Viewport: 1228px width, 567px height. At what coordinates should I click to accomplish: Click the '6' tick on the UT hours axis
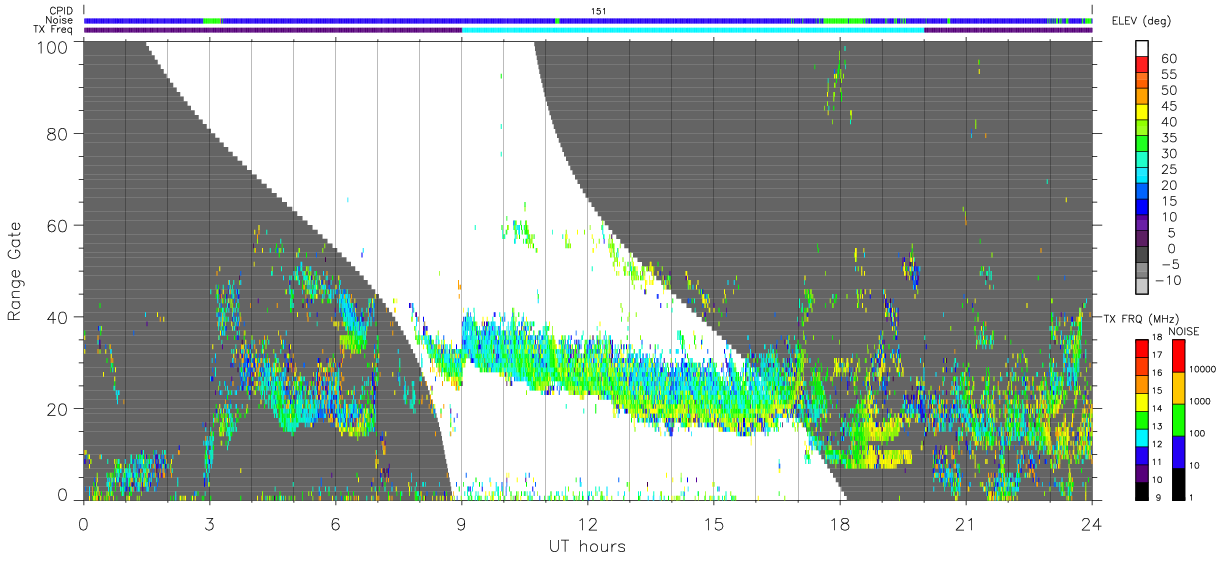click(335, 523)
